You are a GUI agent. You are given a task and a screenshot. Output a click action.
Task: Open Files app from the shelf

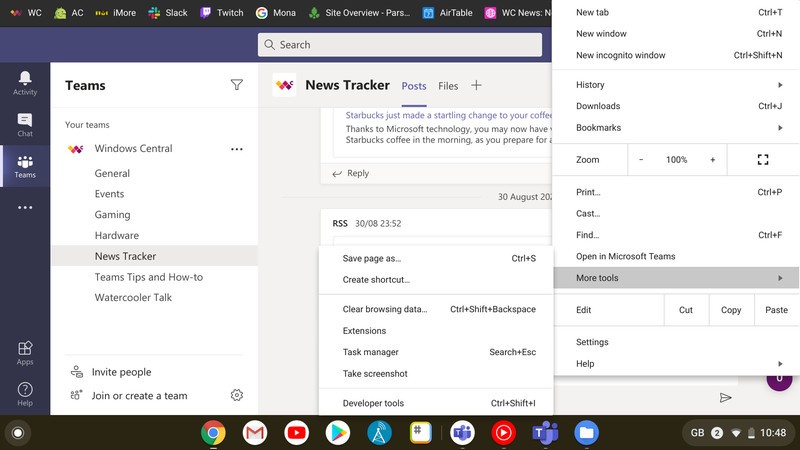tap(587, 433)
